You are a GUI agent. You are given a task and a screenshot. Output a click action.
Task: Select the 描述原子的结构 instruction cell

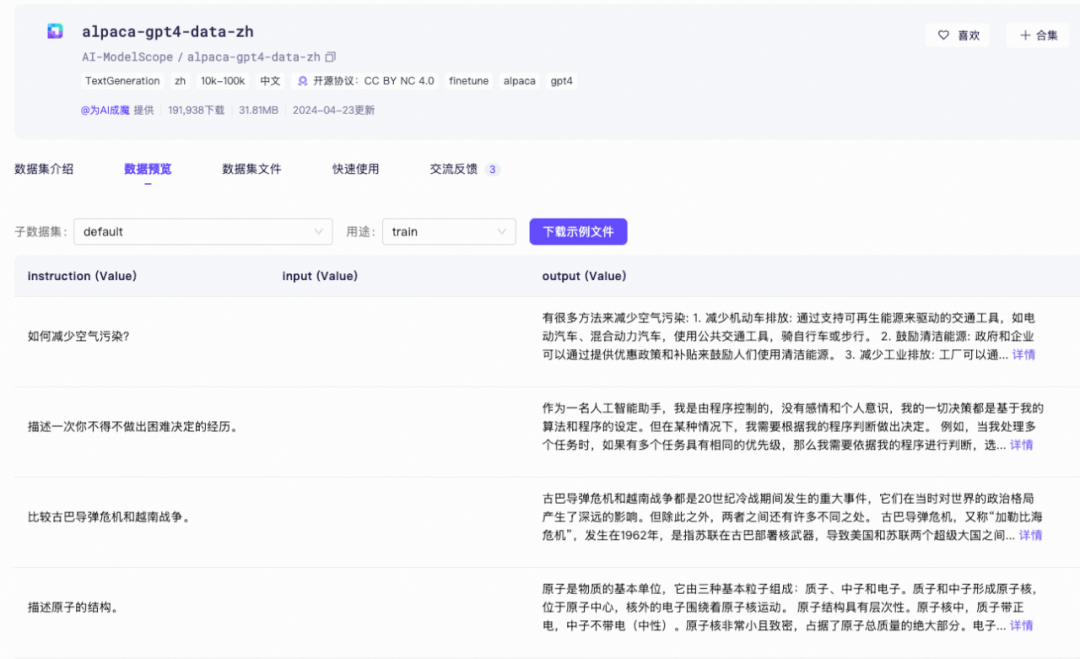pos(73,607)
